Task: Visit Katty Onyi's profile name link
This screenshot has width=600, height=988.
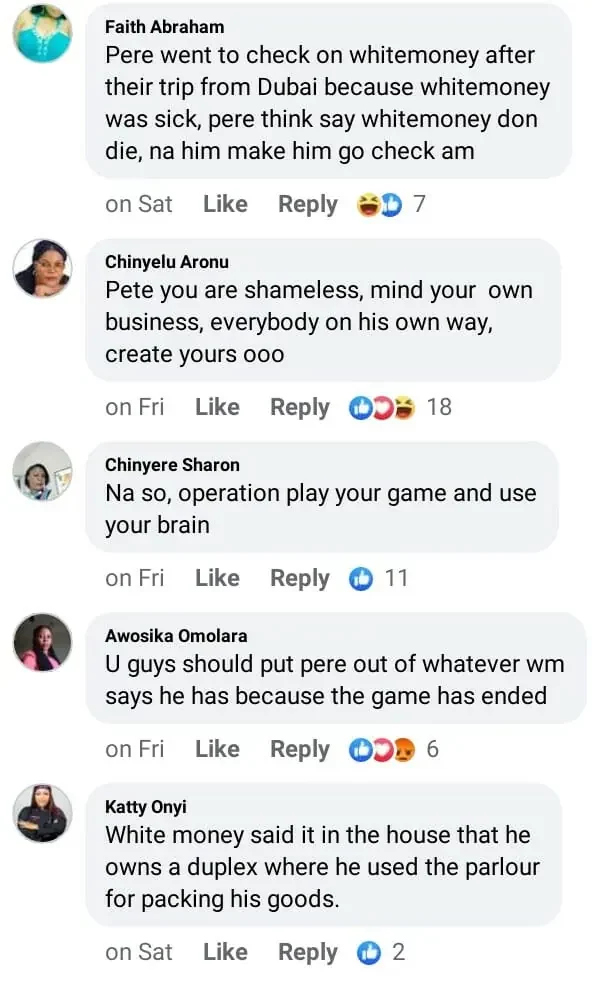Action: tap(145, 806)
